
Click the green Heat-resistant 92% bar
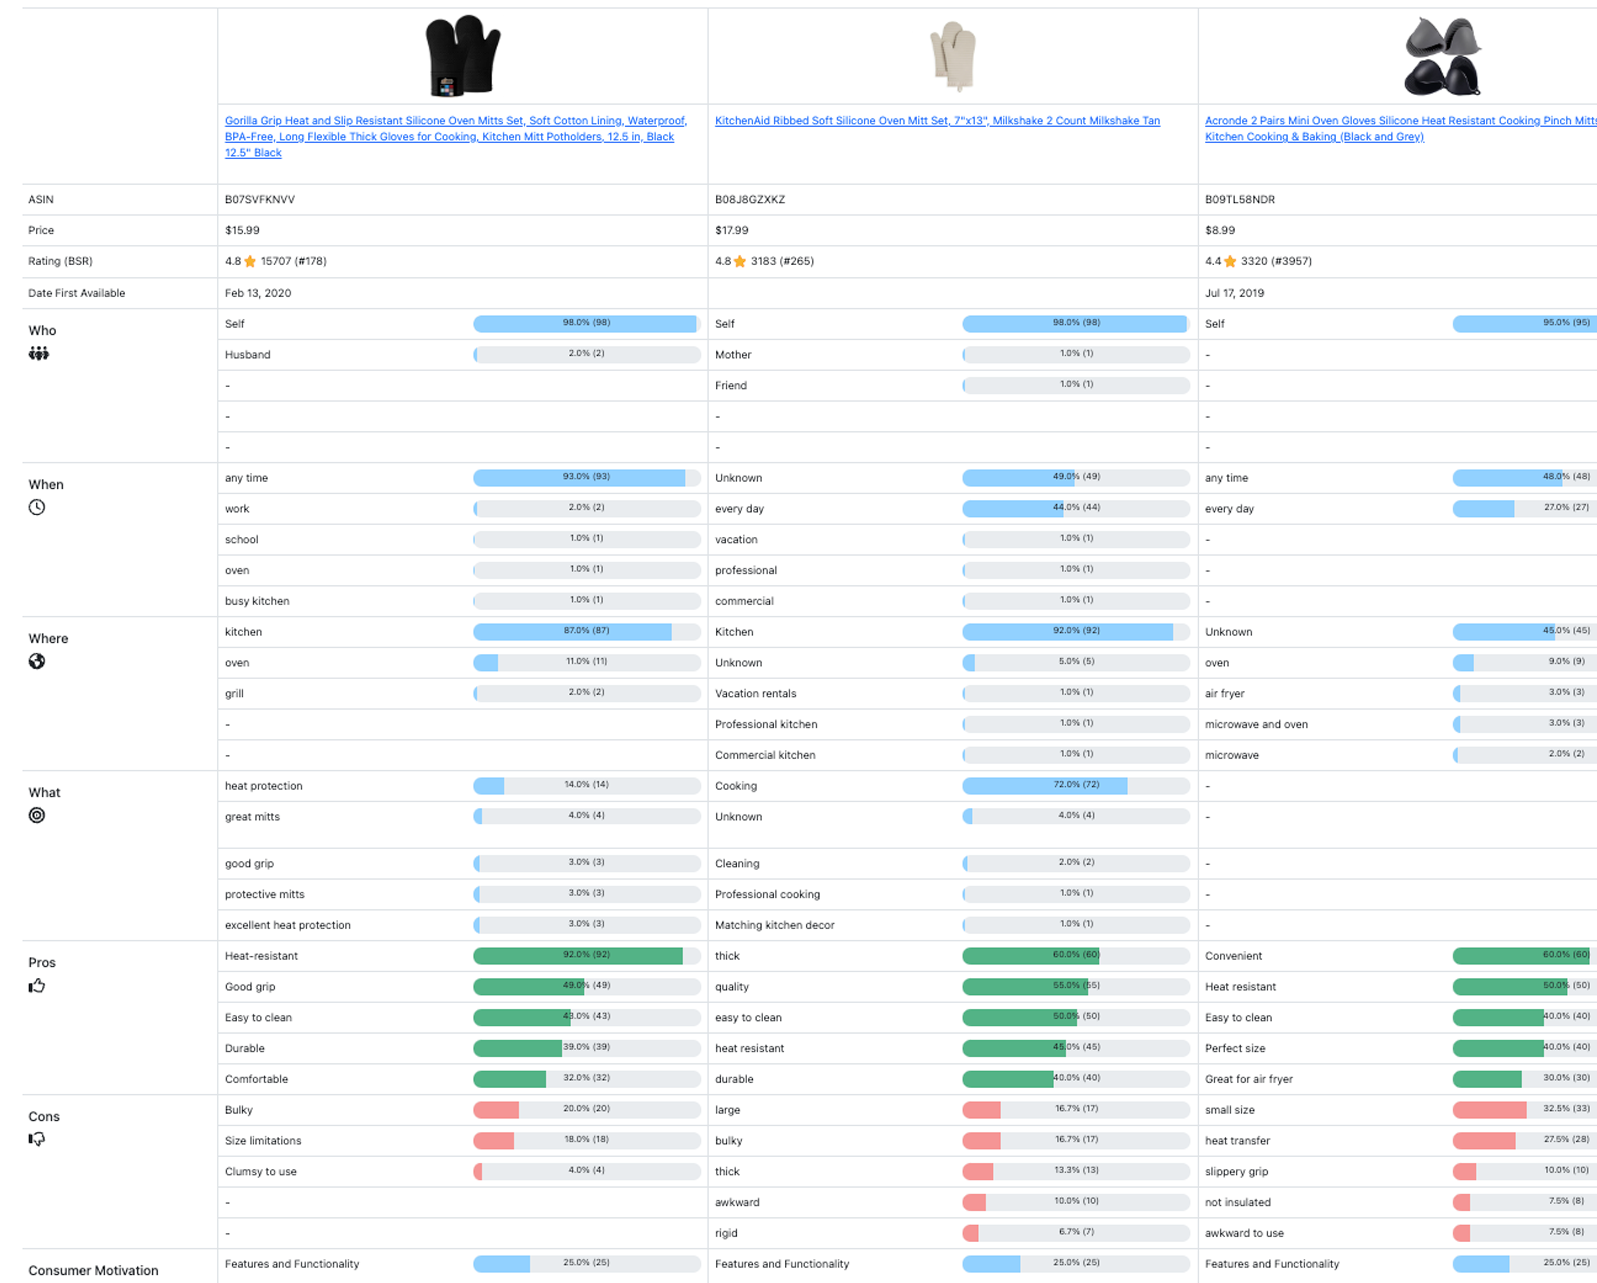[578, 956]
